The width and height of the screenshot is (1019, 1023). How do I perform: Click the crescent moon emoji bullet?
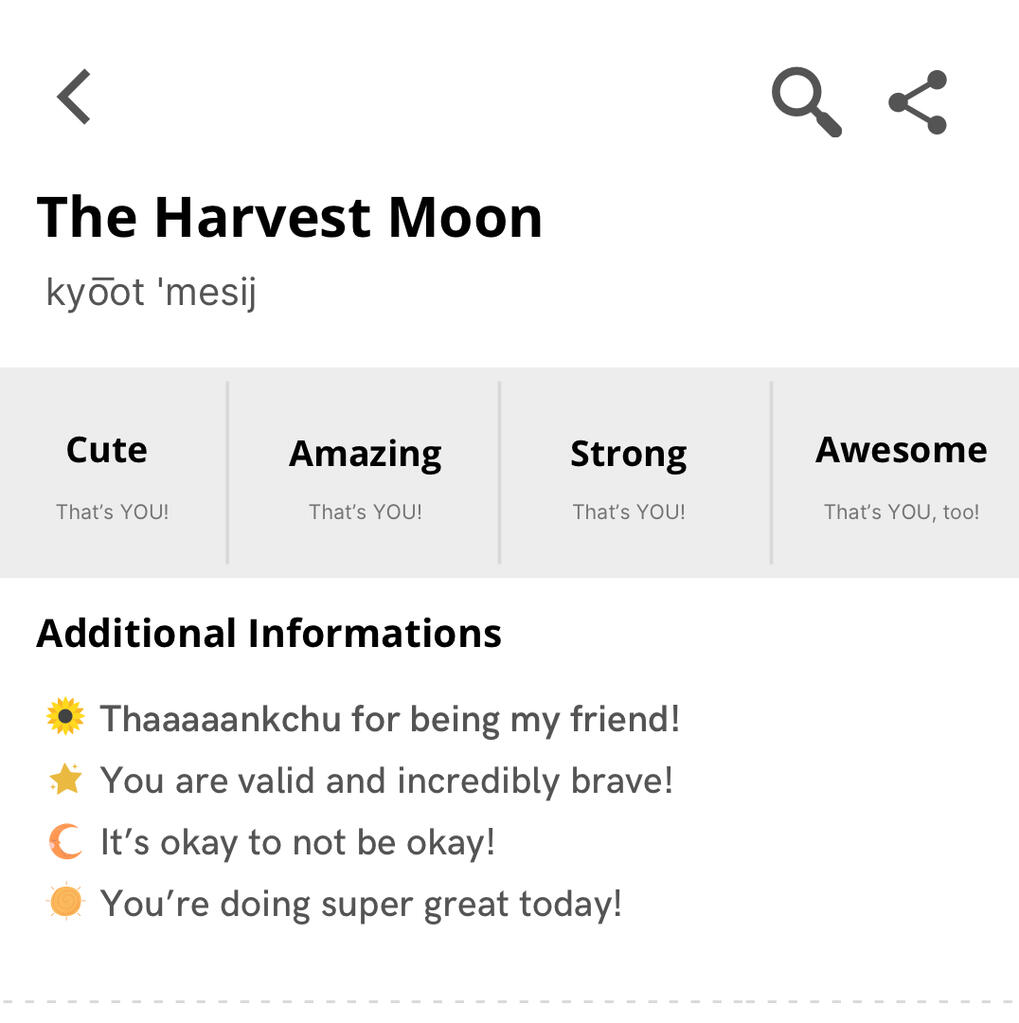66,842
